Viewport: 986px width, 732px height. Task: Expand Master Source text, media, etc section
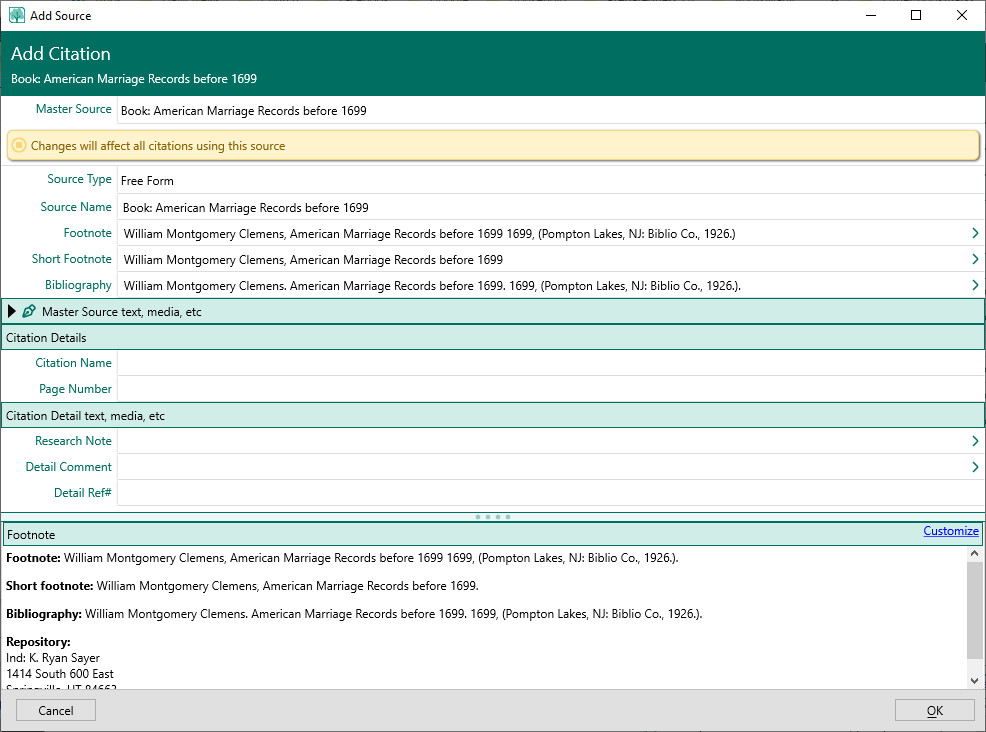pyautogui.click(x=12, y=312)
